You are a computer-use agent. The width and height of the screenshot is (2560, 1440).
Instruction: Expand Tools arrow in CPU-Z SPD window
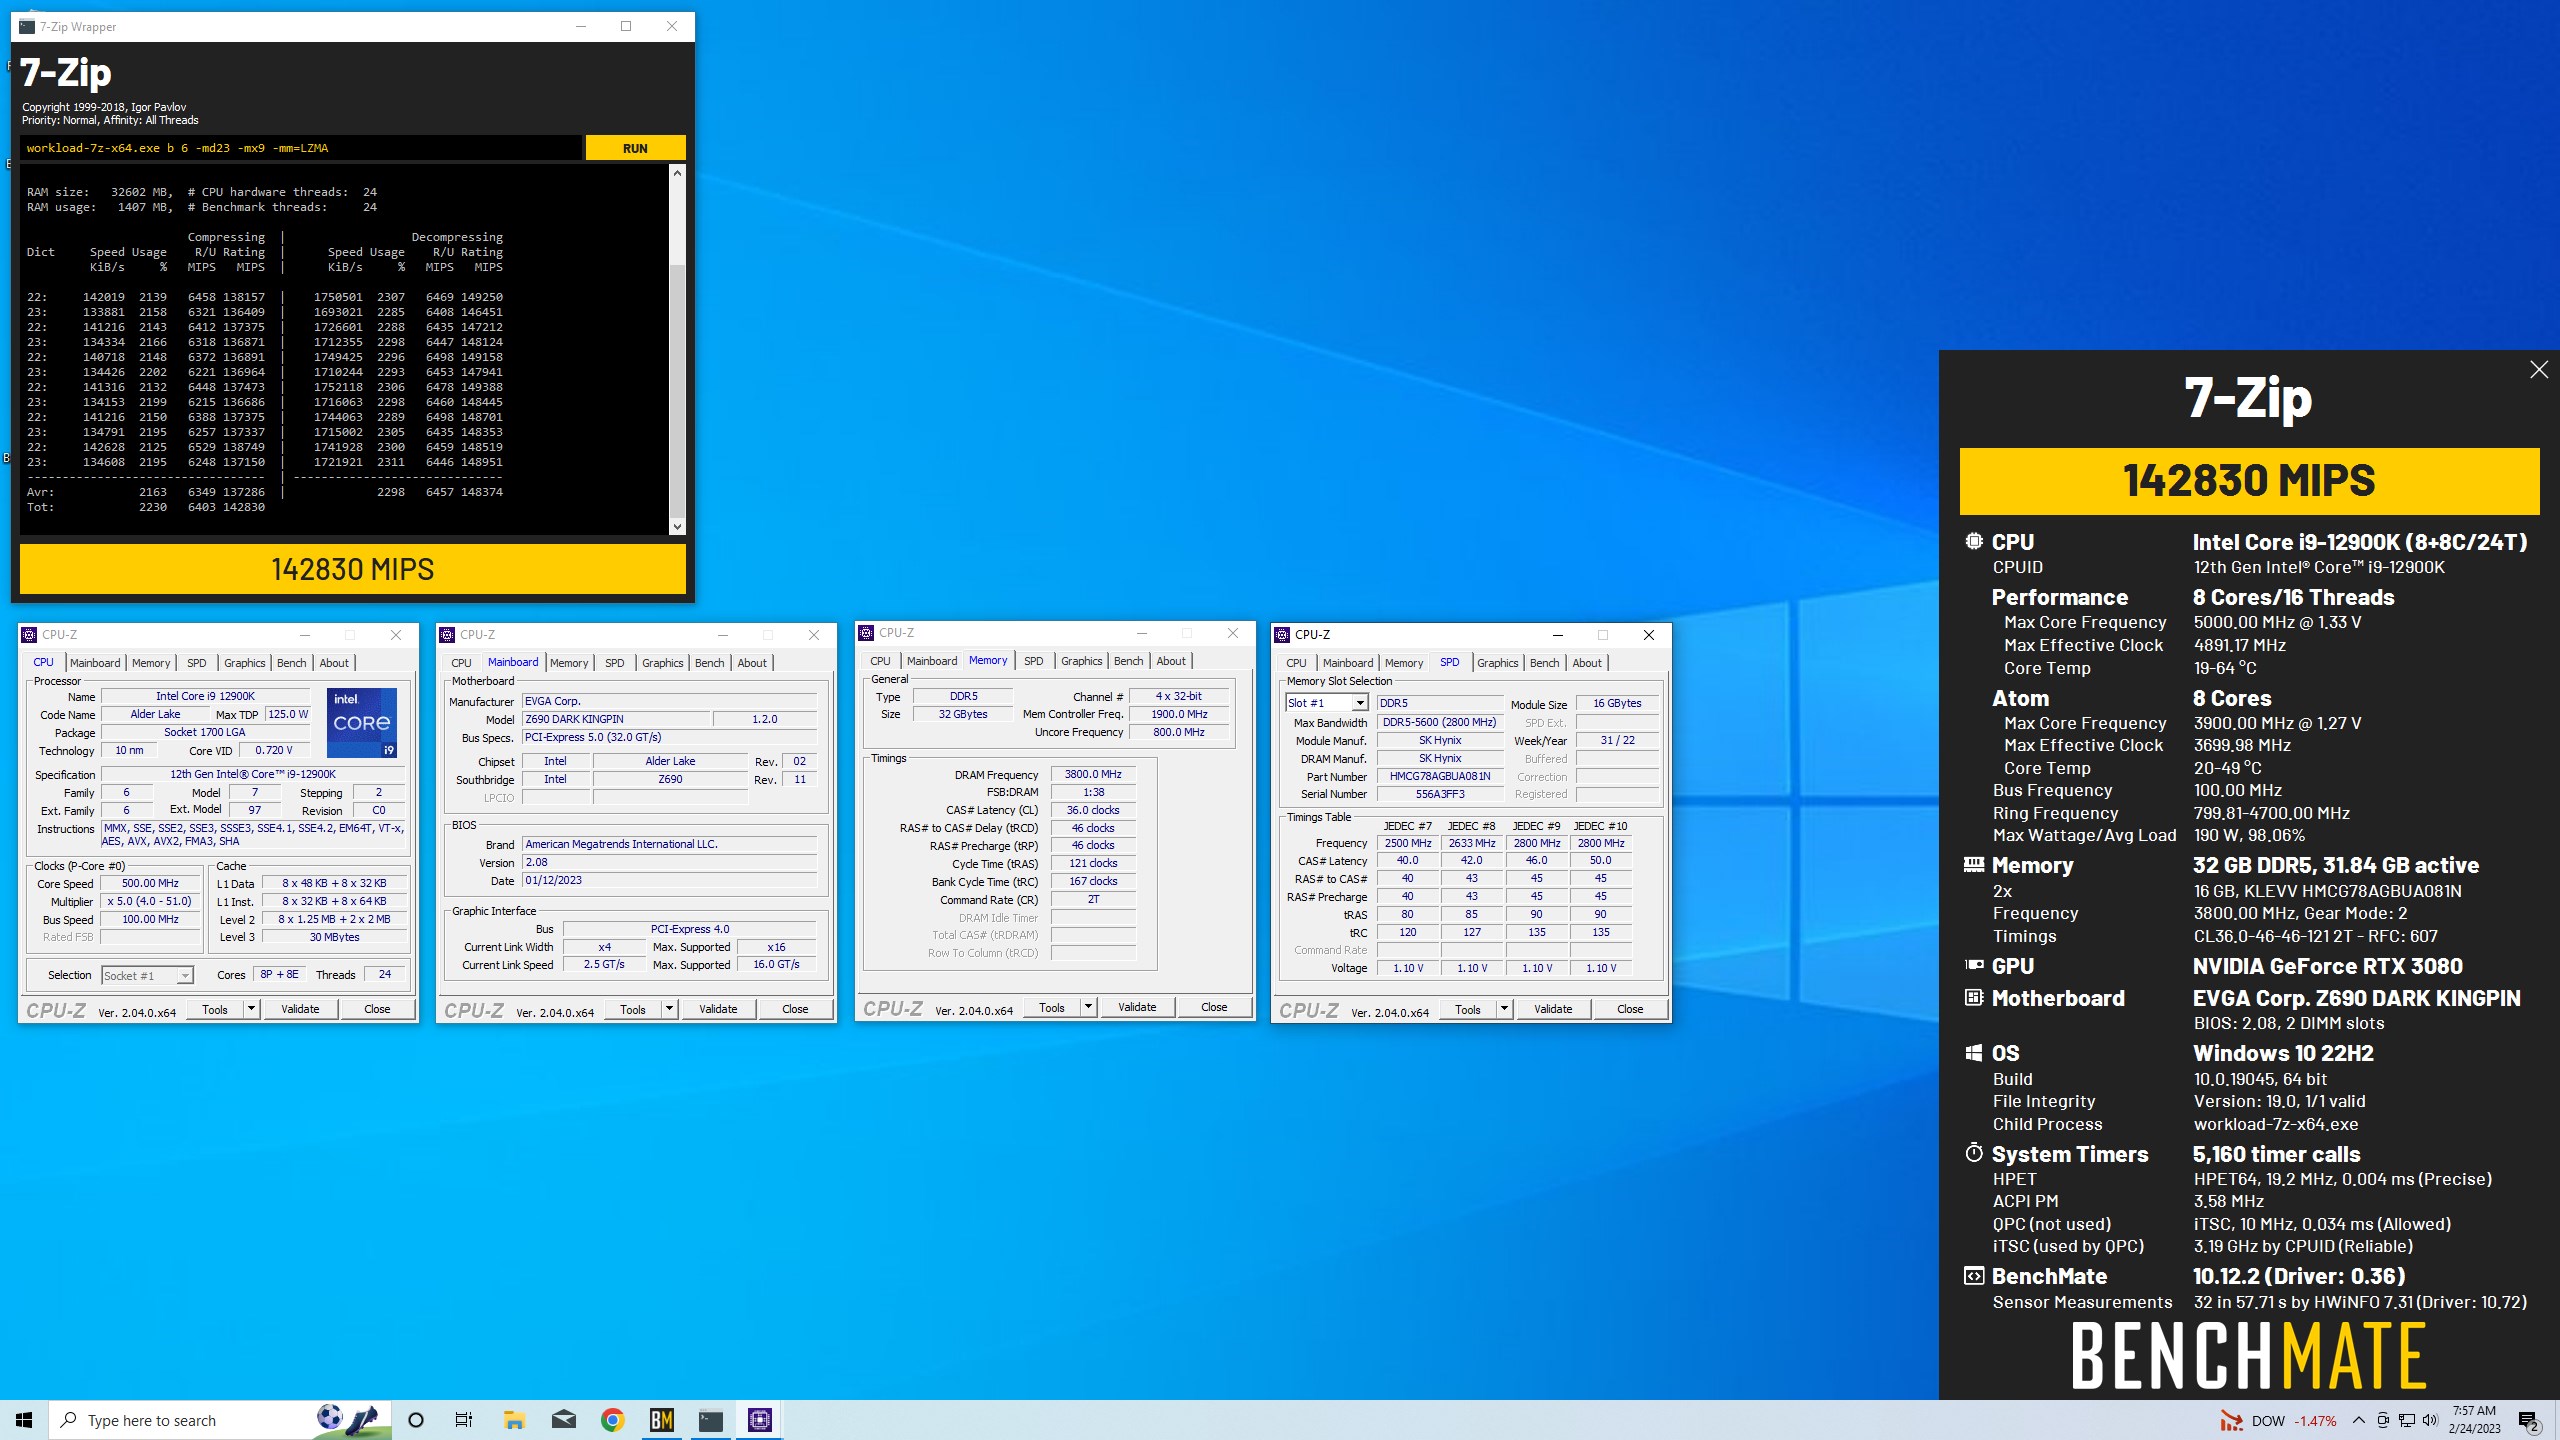pyautogui.click(x=1504, y=1009)
